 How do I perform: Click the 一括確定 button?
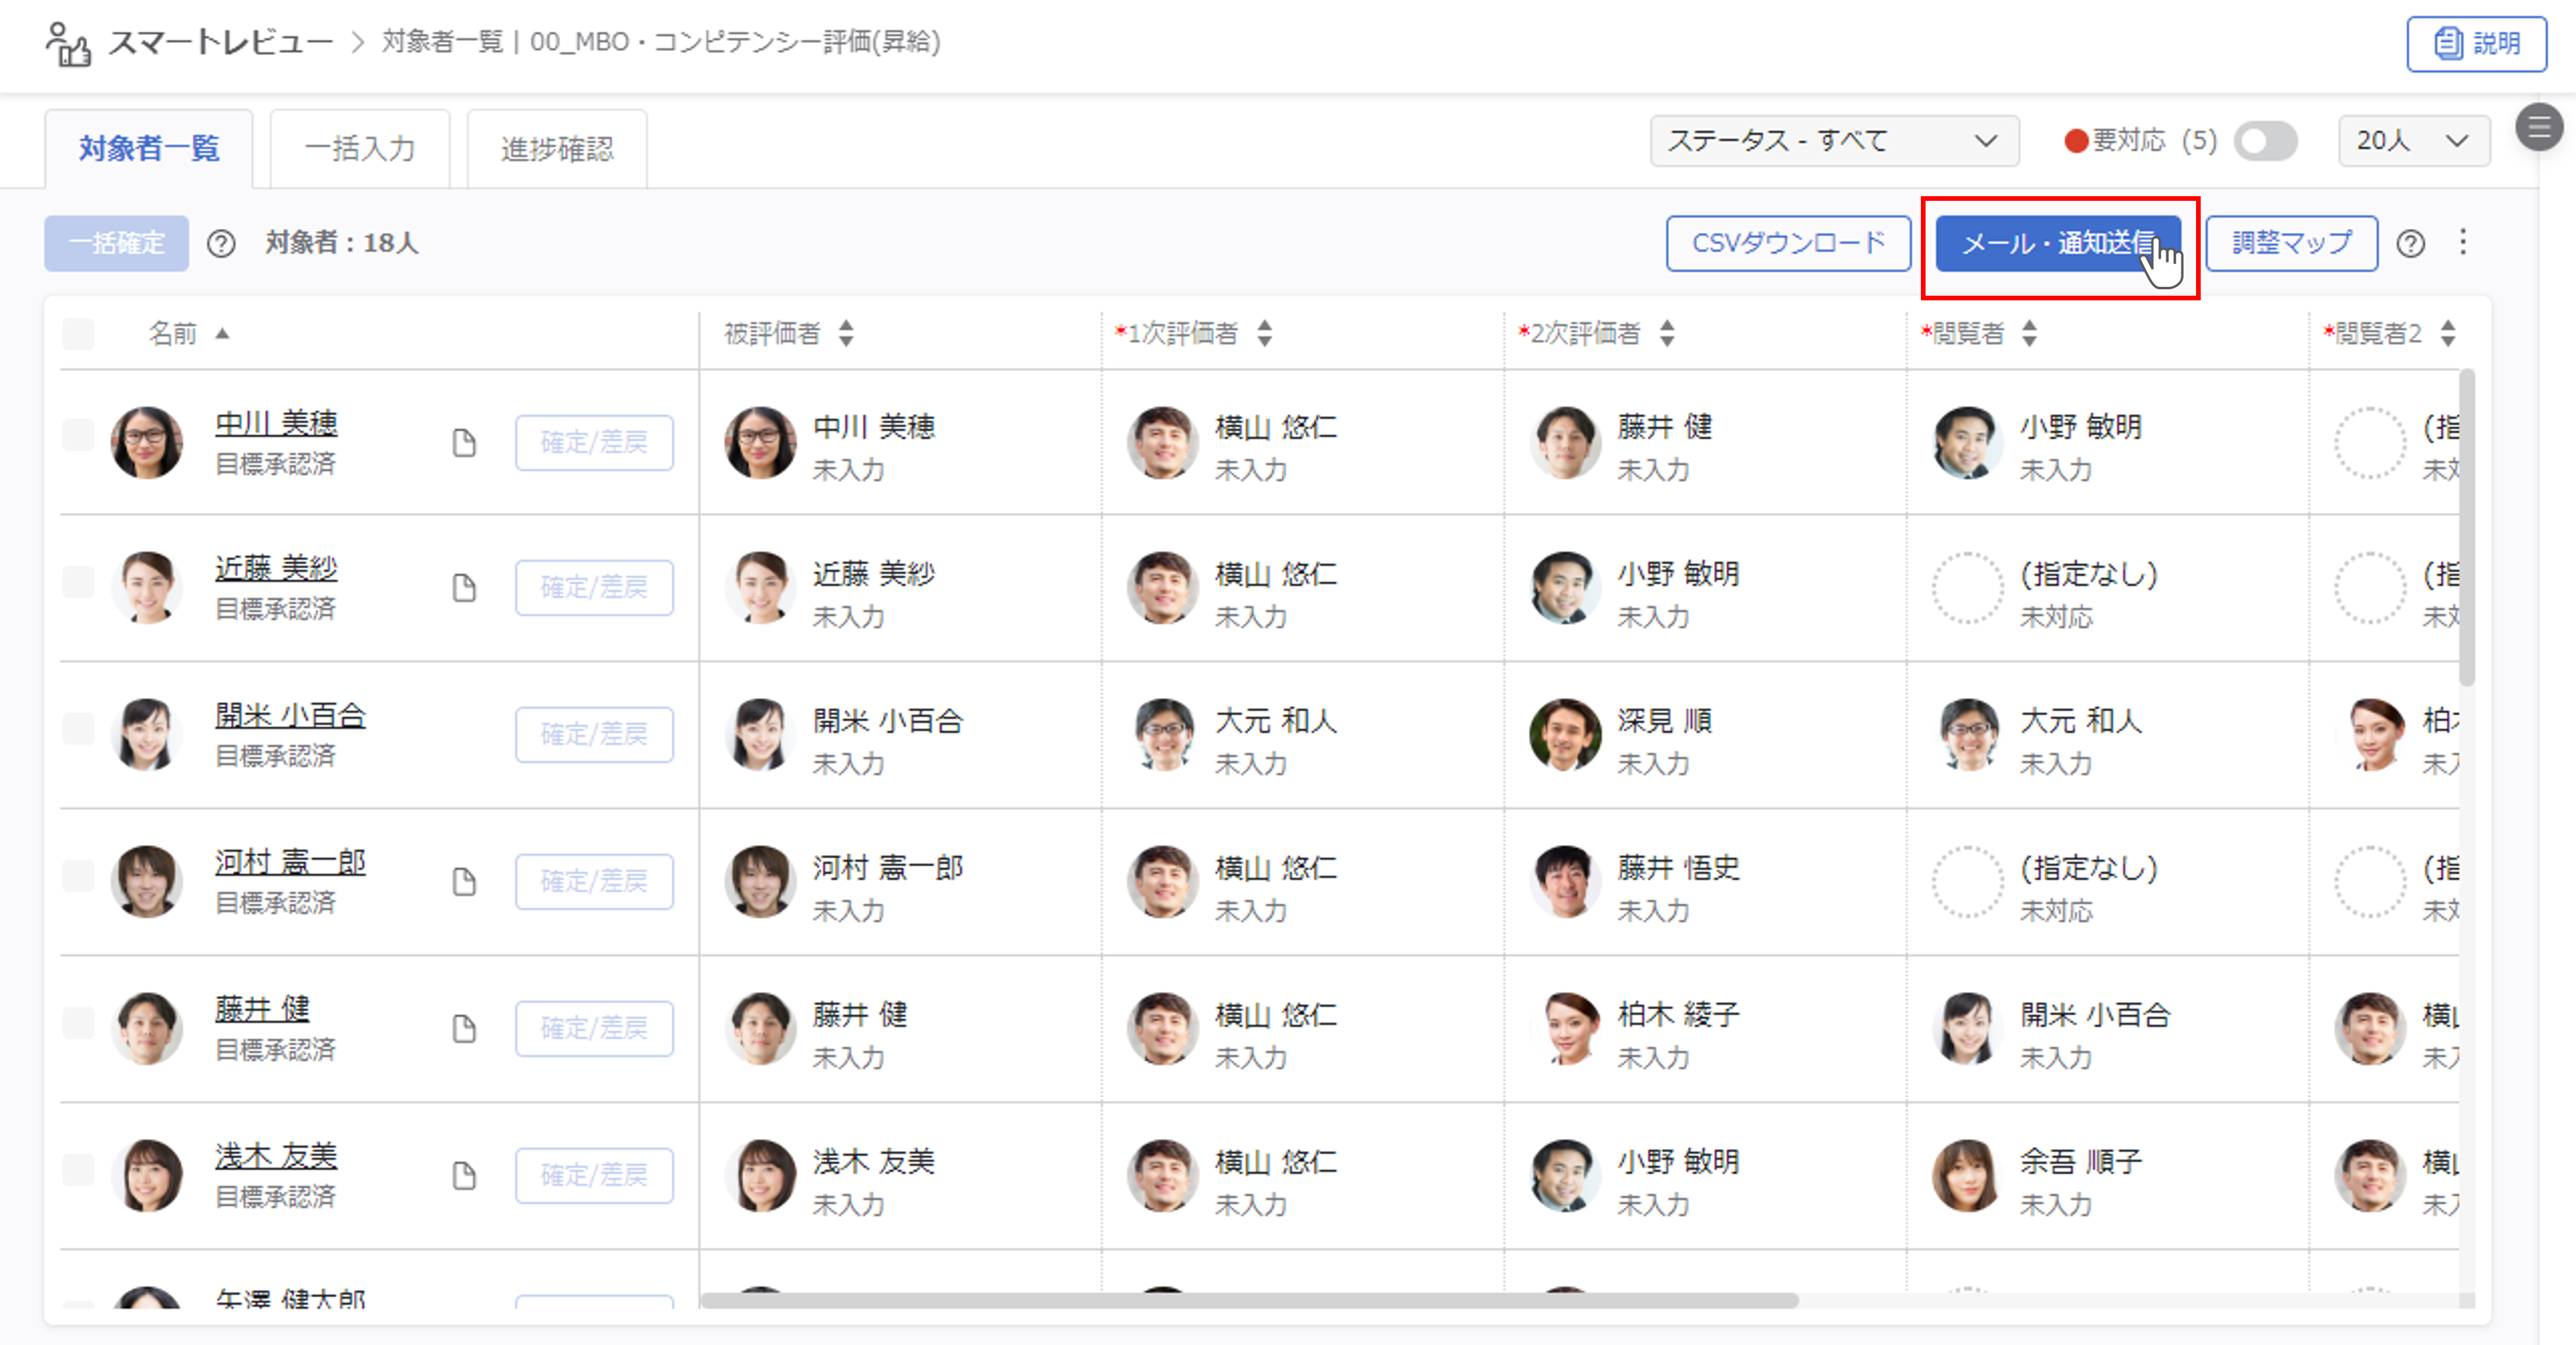point(116,243)
